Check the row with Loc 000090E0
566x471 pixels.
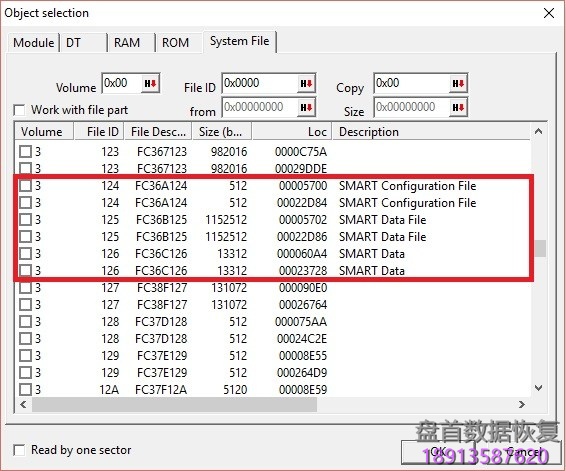click(x=25, y=288)
